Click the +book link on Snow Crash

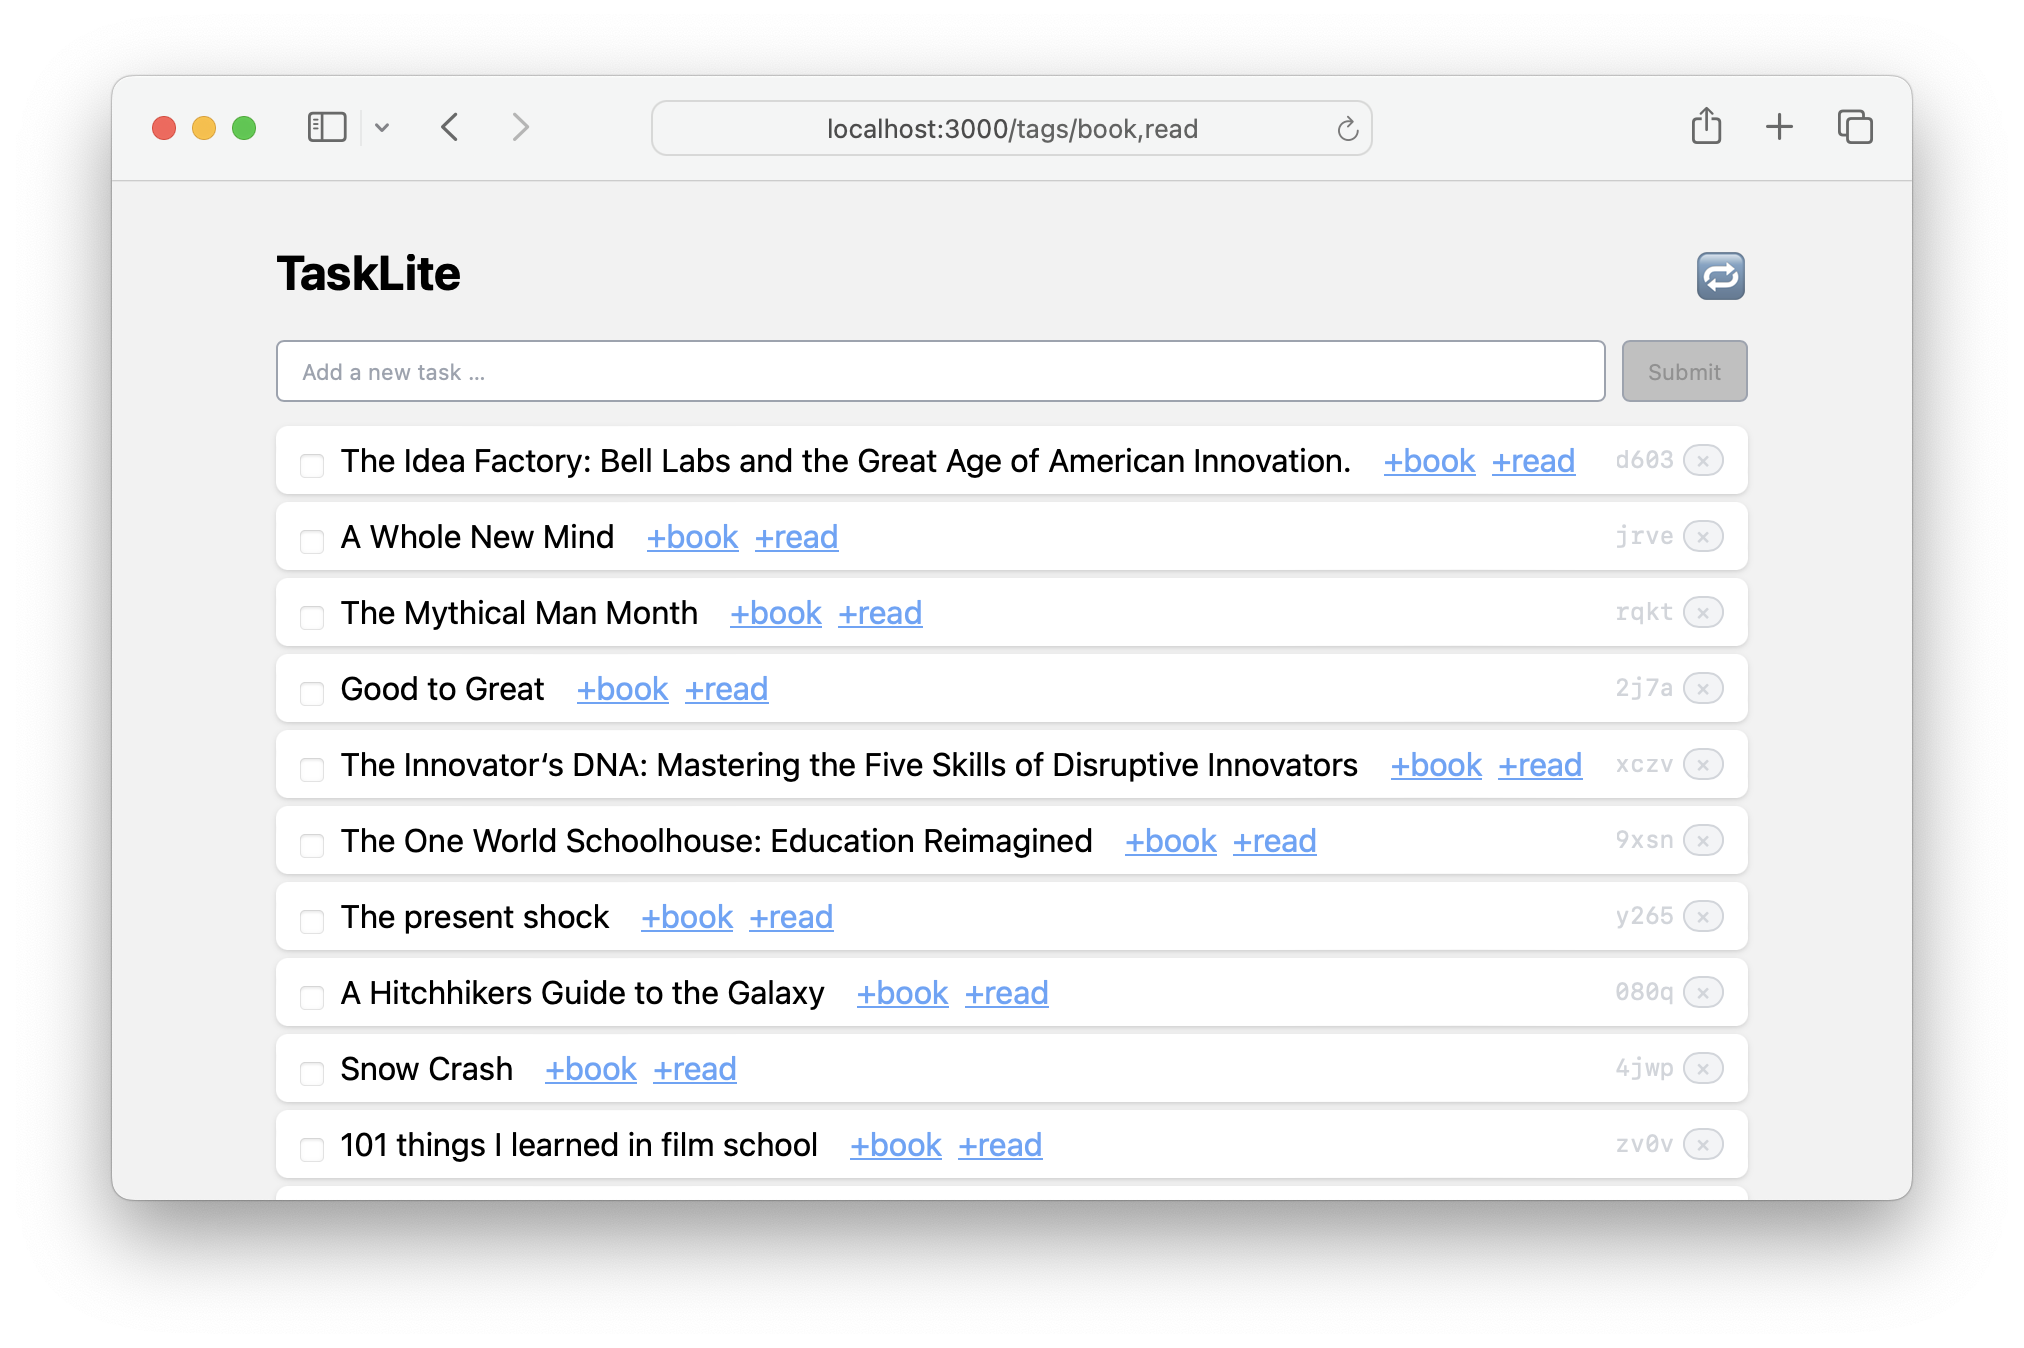[x=589, y=1069]
